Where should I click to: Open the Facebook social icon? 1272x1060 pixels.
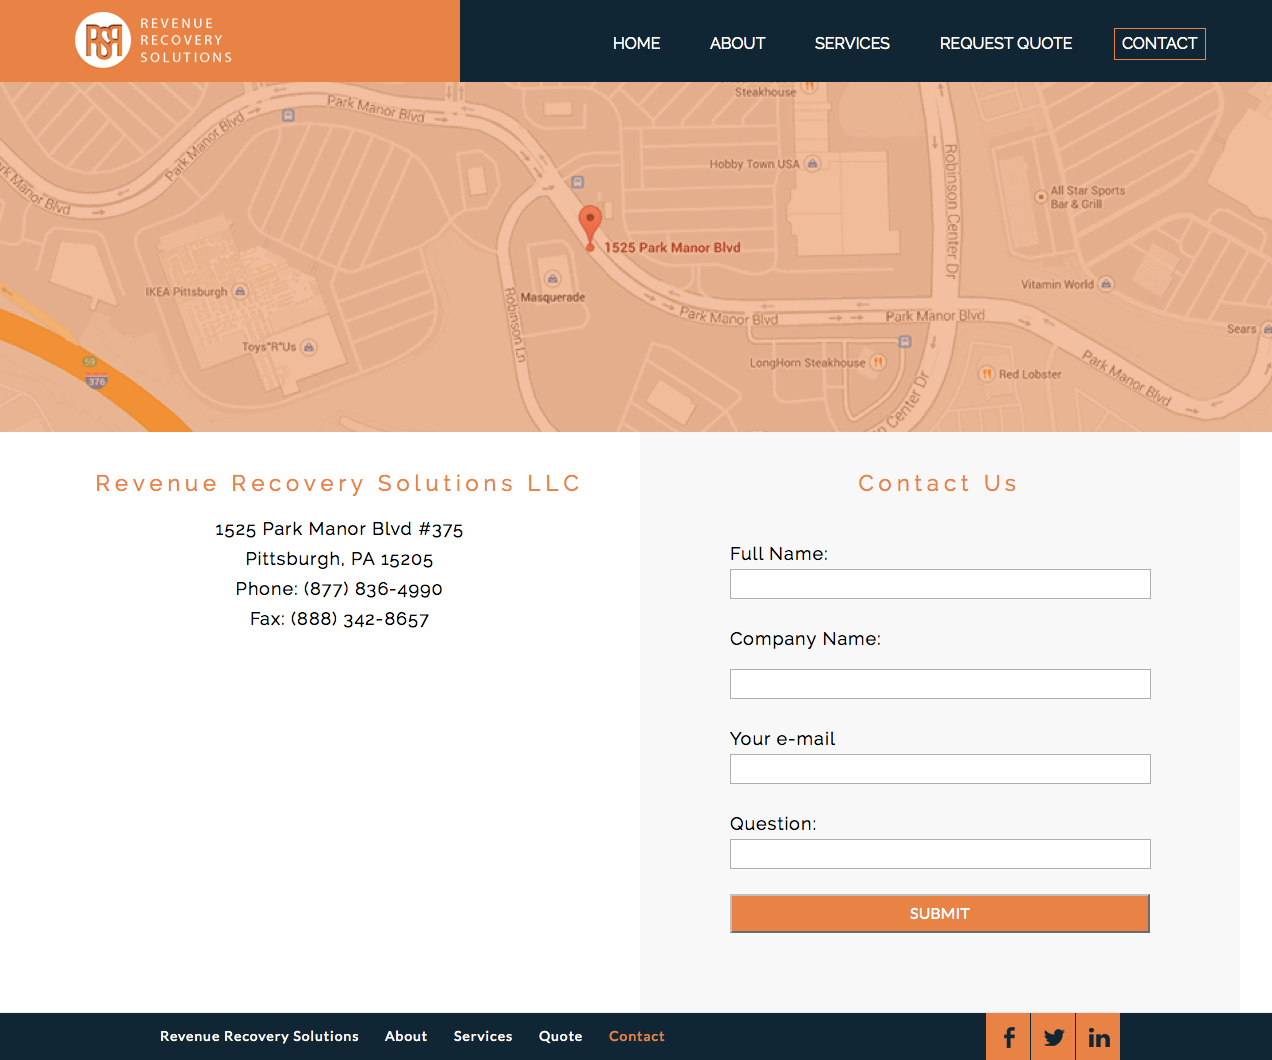(x=1009, y=1037)
